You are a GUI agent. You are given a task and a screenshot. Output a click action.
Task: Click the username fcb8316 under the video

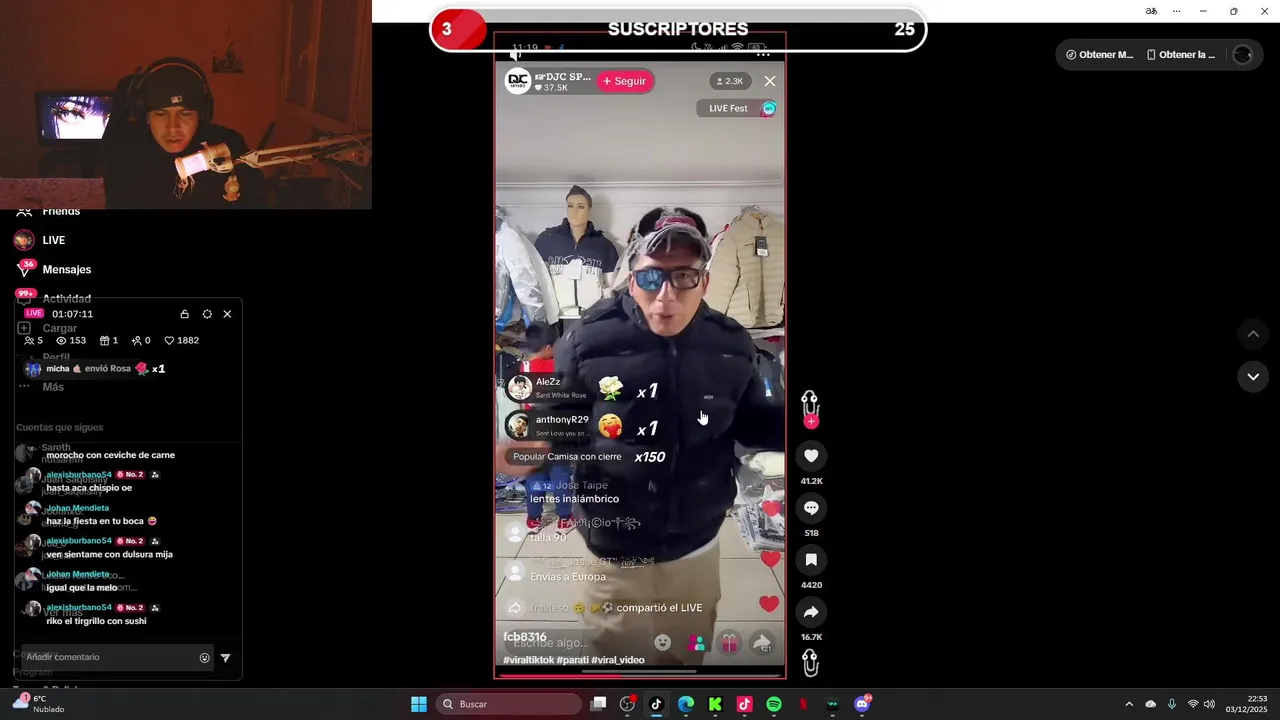click(x=525, y=637)
